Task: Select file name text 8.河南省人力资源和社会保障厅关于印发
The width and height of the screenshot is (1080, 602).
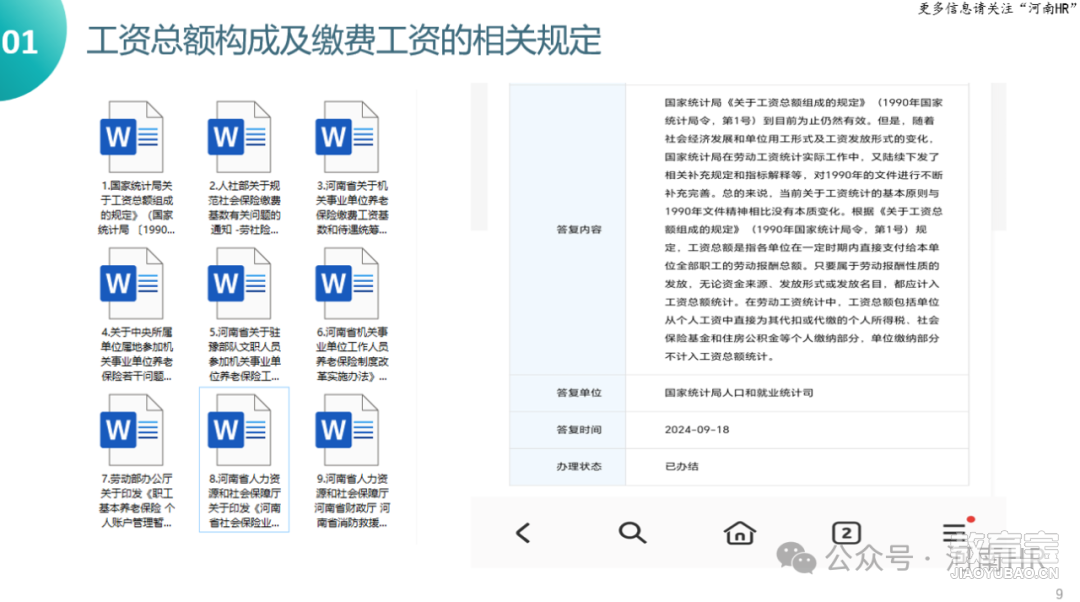Action: 245,501
